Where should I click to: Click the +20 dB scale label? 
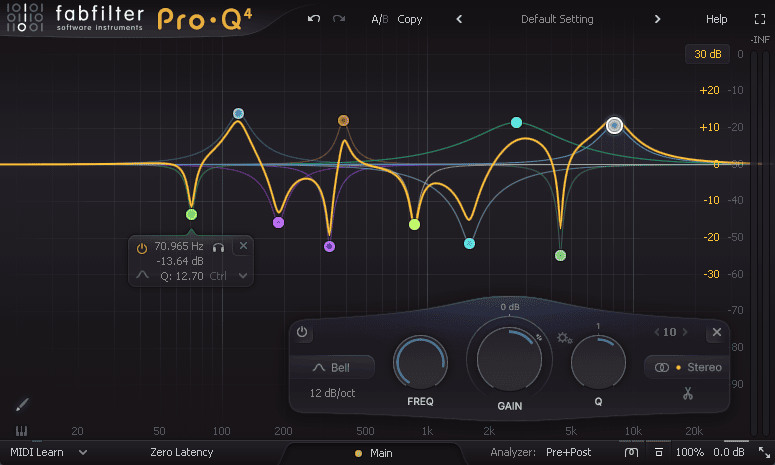click(709, 90)
